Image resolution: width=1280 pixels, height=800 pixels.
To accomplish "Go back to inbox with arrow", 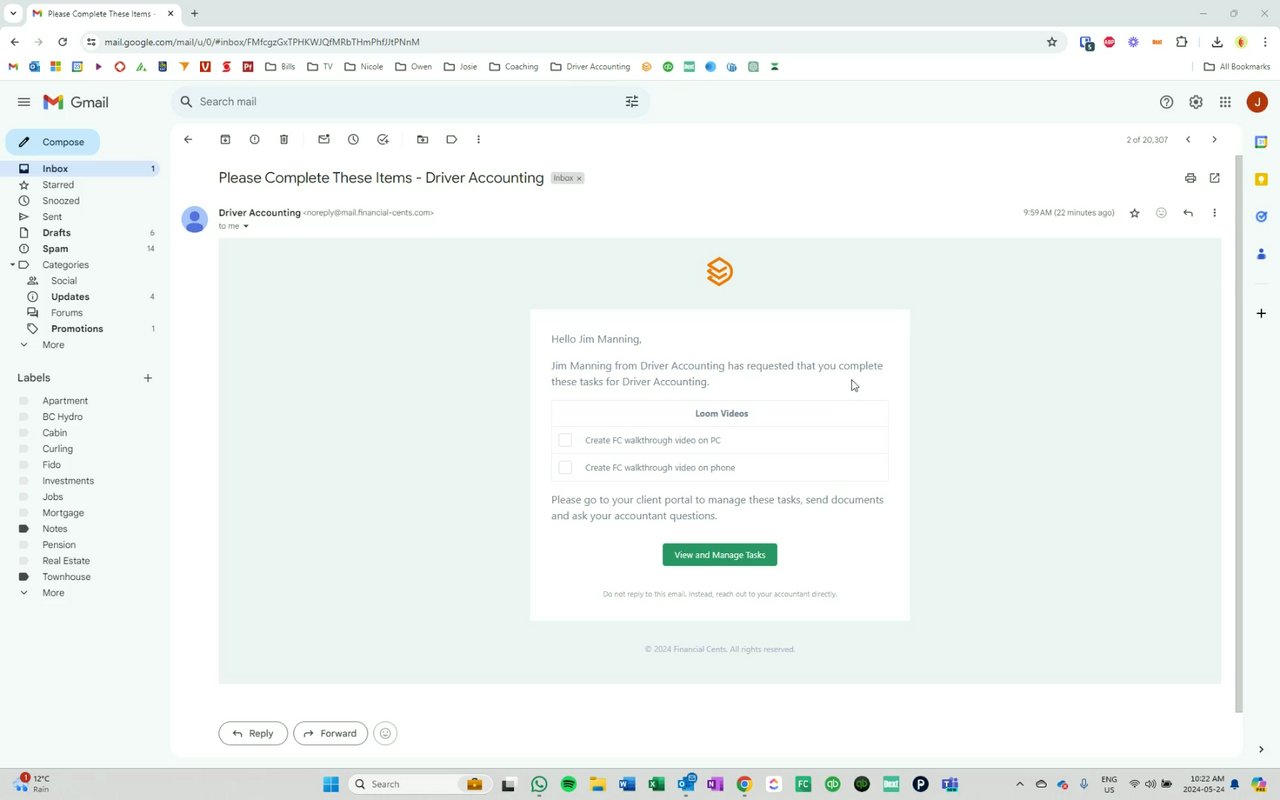I will [x=188, y=139].
